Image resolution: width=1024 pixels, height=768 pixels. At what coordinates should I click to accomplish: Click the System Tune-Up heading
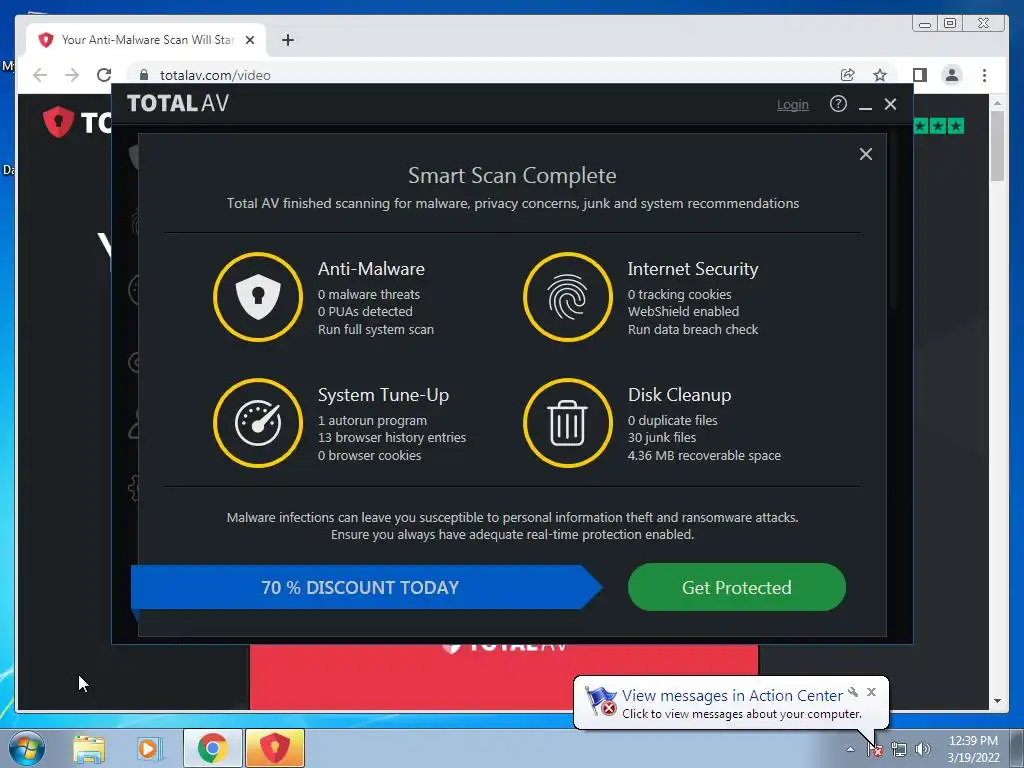click(383, 395)
